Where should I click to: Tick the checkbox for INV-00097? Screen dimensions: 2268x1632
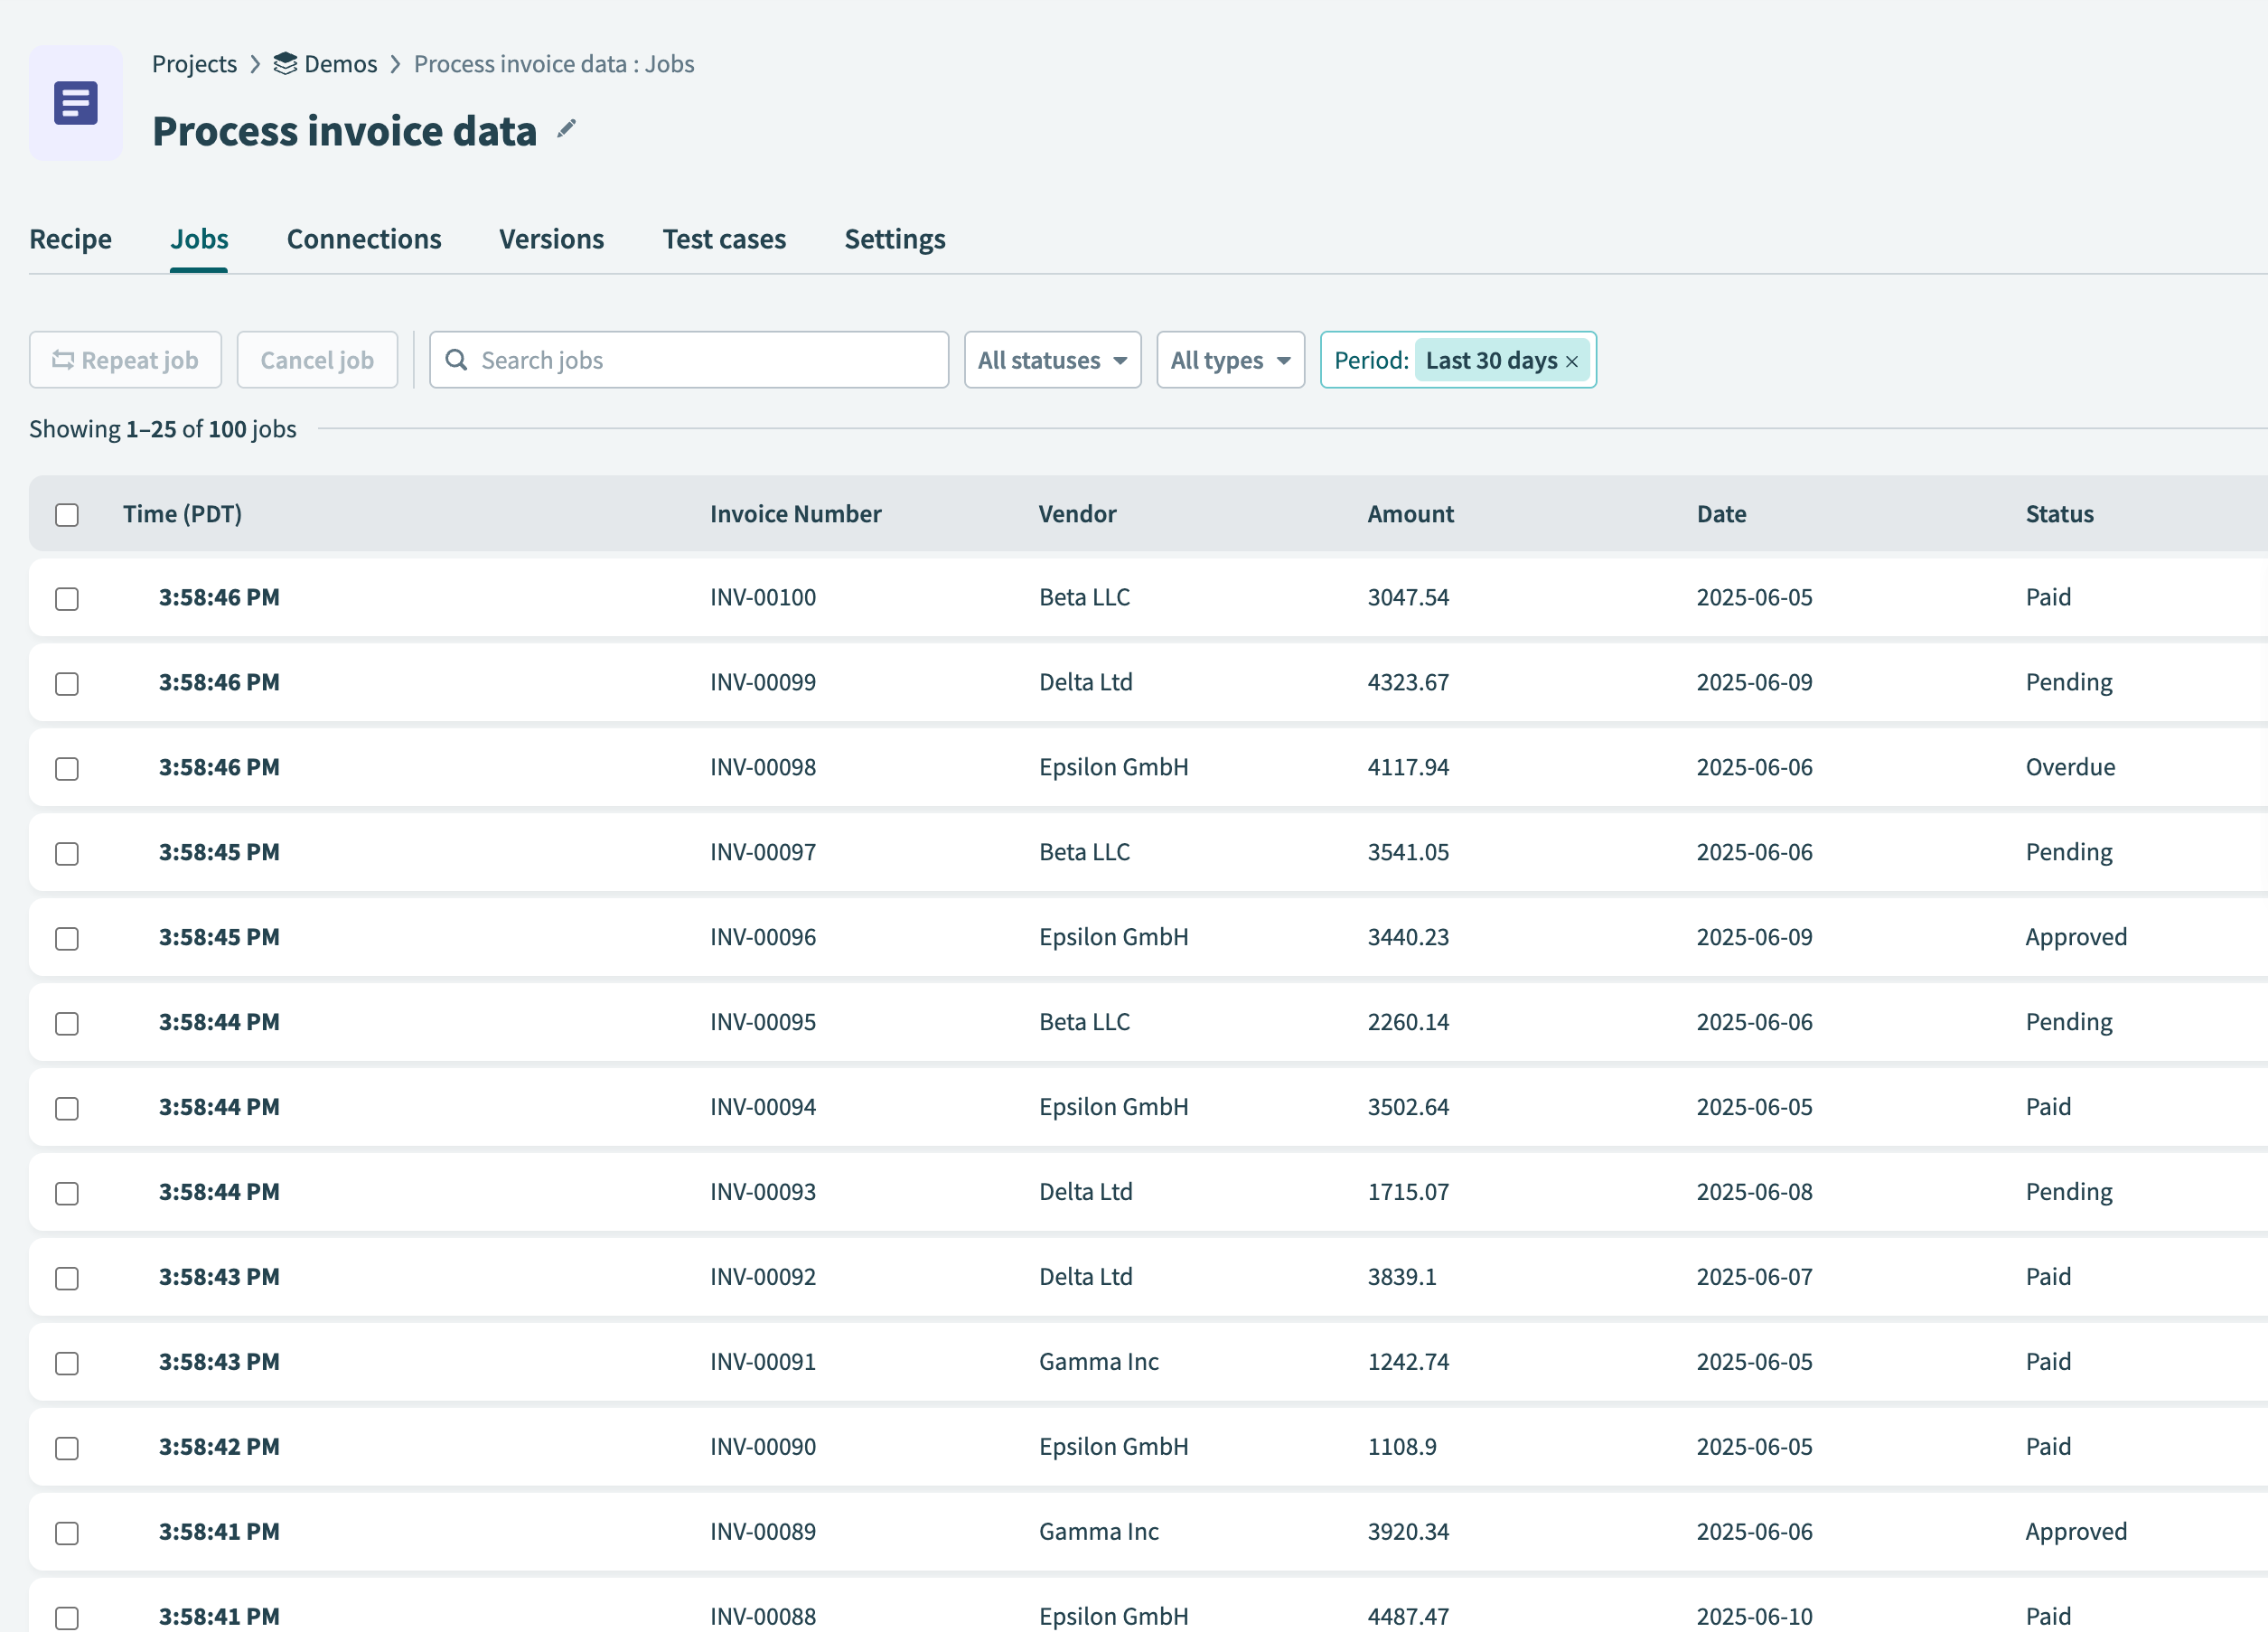[67, 854]
